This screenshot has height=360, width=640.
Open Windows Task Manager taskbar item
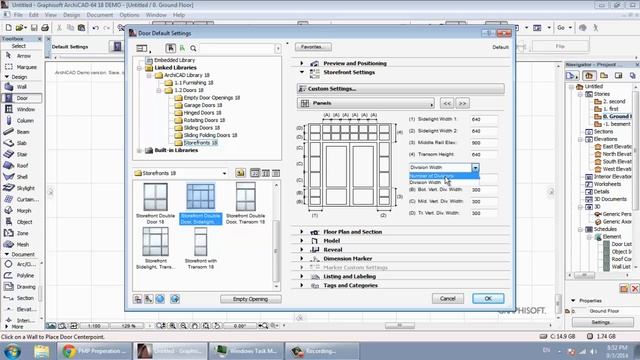246,351
